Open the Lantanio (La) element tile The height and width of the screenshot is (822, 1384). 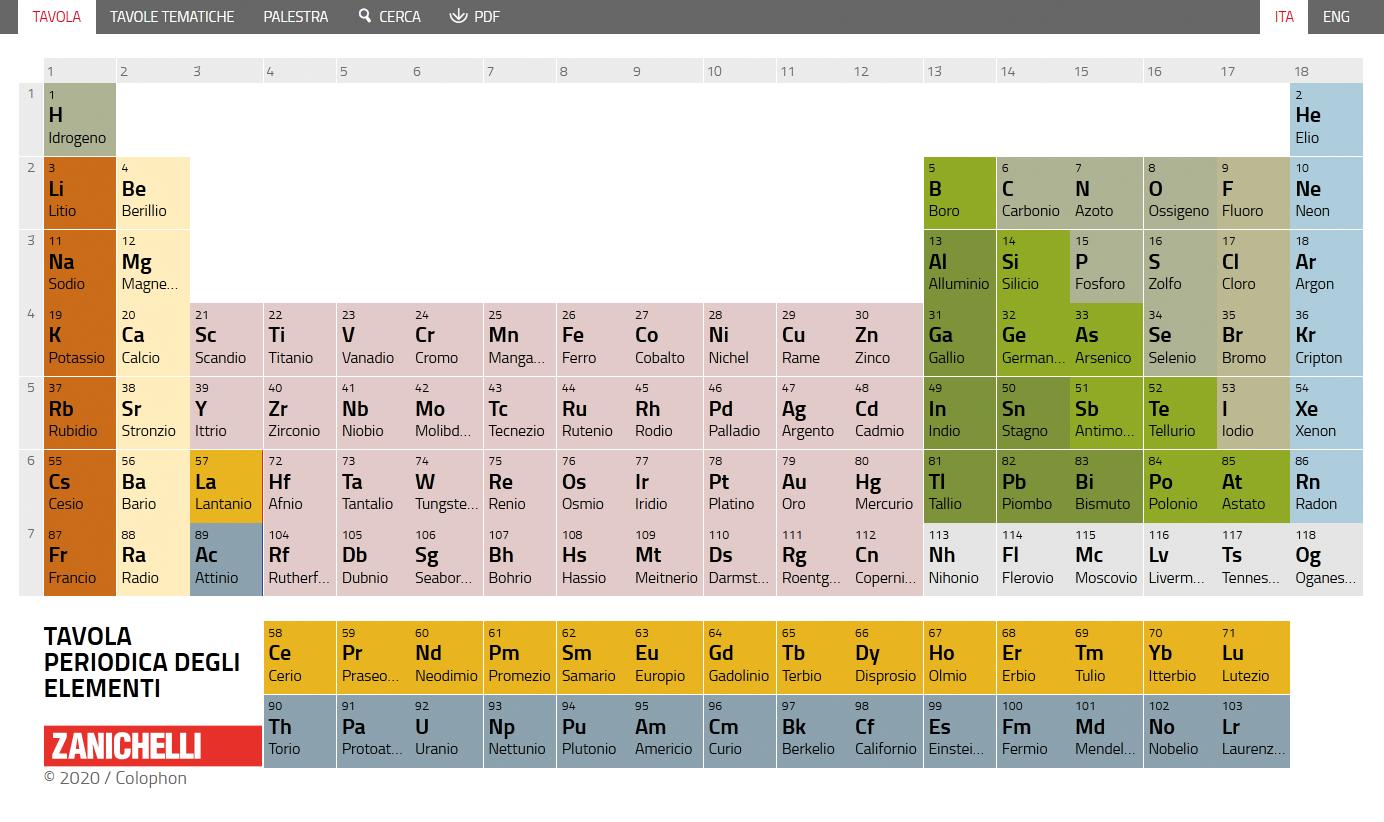point(226,486)
